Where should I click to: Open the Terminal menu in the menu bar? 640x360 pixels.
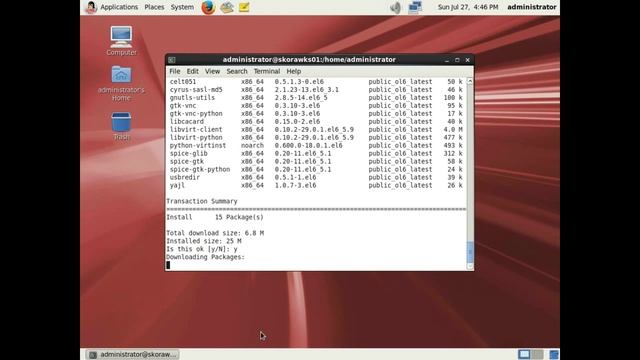[x=267, y=71]
